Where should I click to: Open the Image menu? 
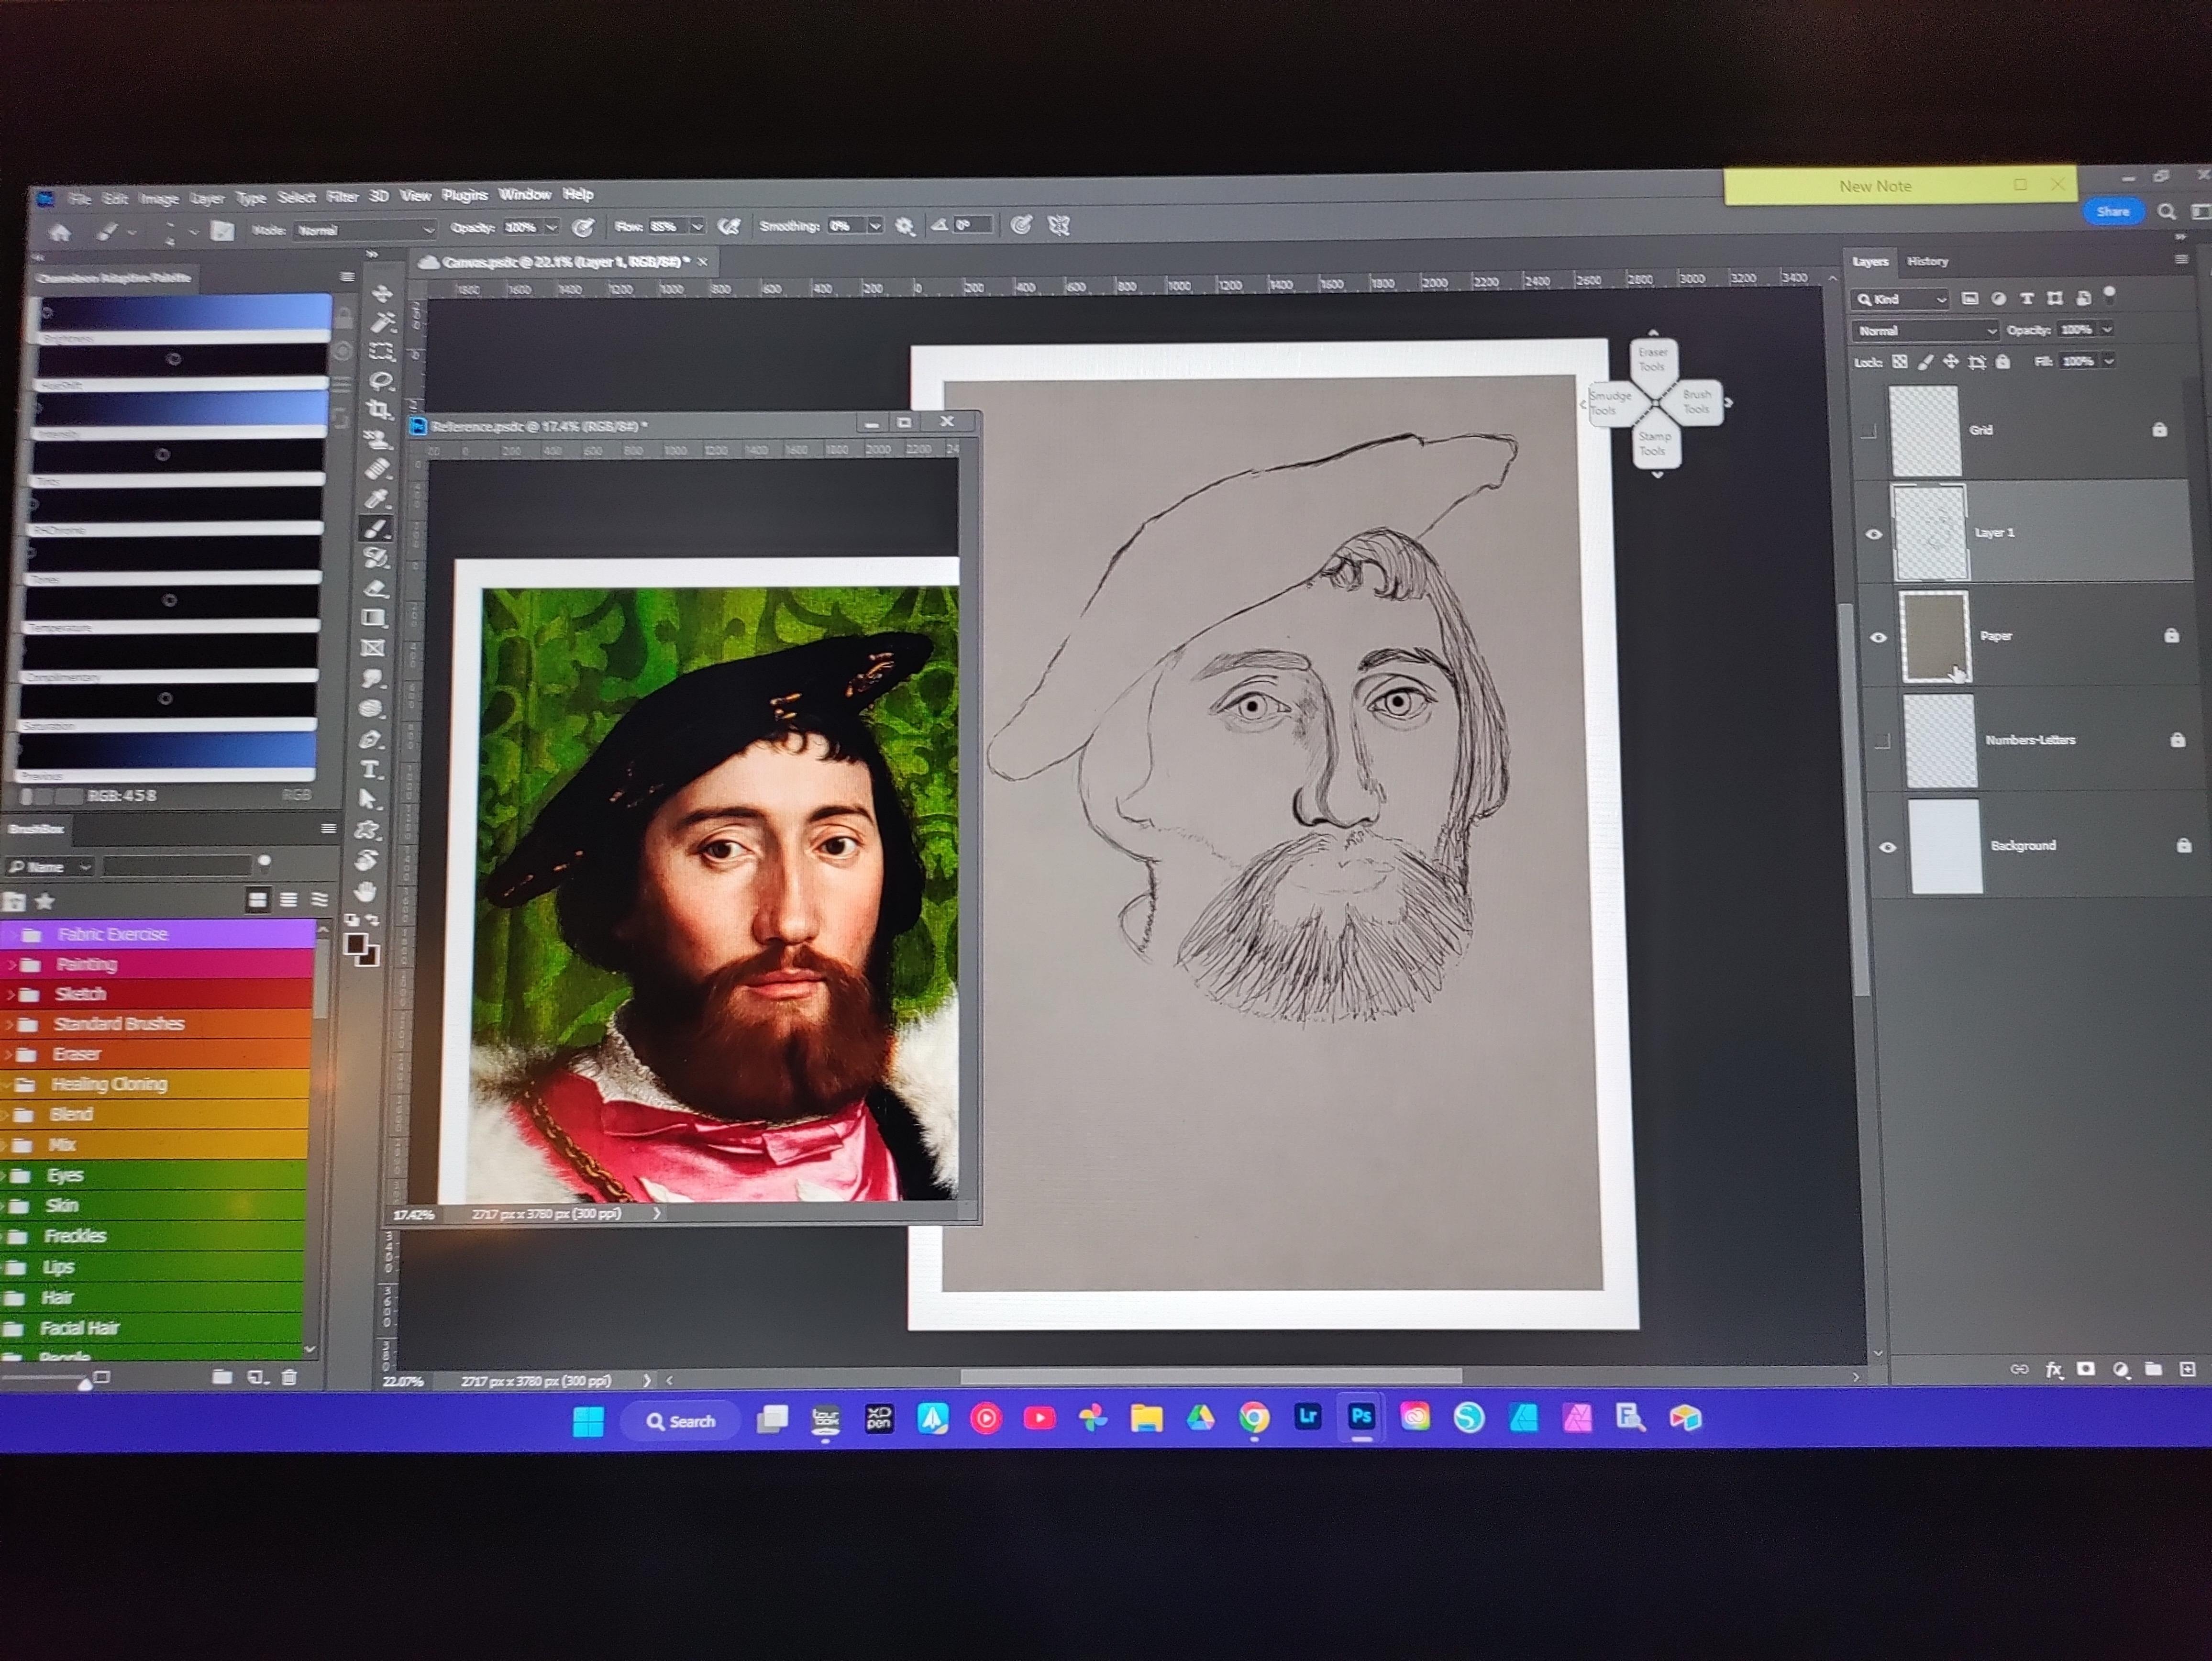(x=159, y=199)
